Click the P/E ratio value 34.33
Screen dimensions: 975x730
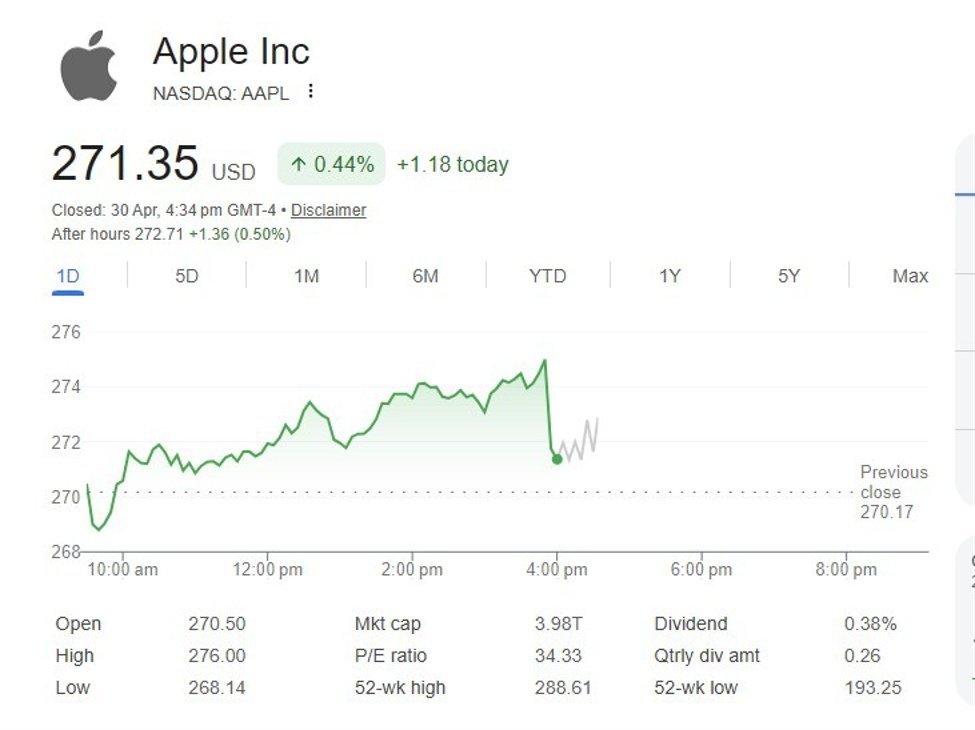558,656
